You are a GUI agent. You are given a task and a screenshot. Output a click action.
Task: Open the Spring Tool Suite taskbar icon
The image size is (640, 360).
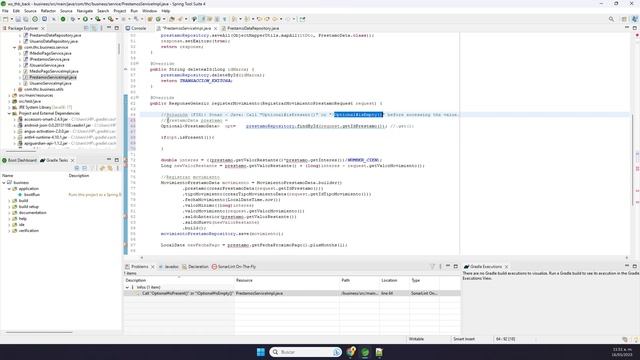365,352
